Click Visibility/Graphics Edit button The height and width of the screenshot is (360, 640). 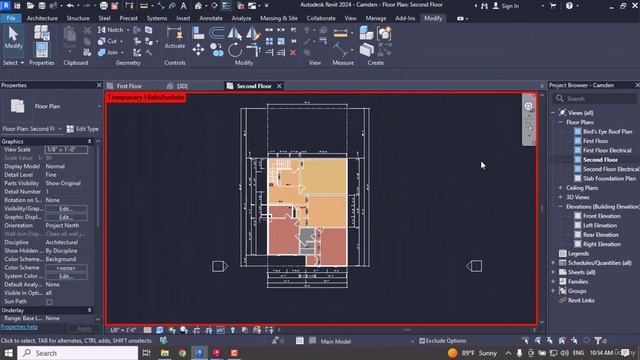[x=66, y=209]
